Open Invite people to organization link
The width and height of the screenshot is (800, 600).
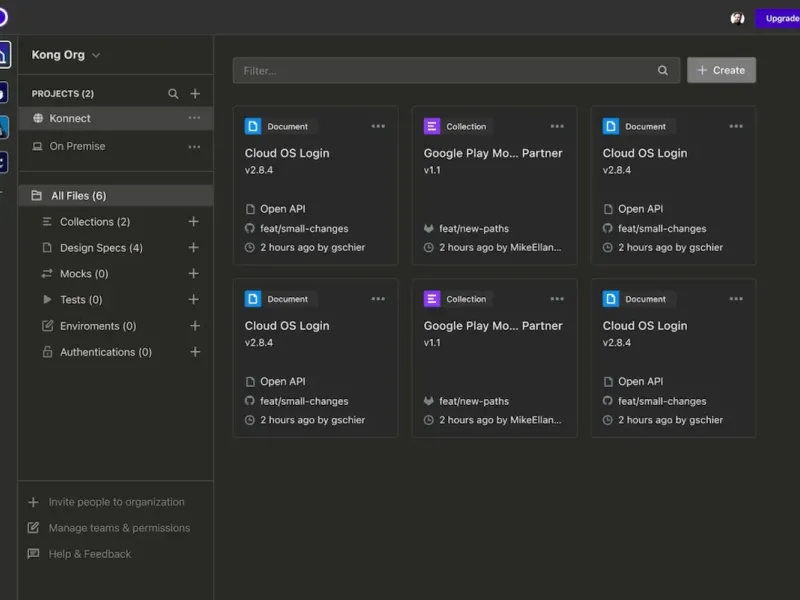116,502
